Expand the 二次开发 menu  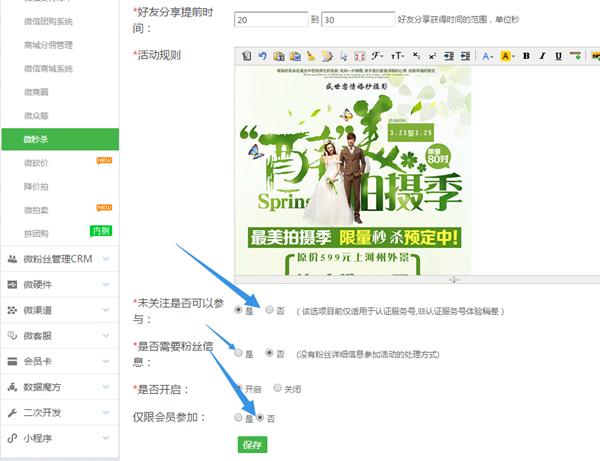pyautogui.click(x=60, y=413)
